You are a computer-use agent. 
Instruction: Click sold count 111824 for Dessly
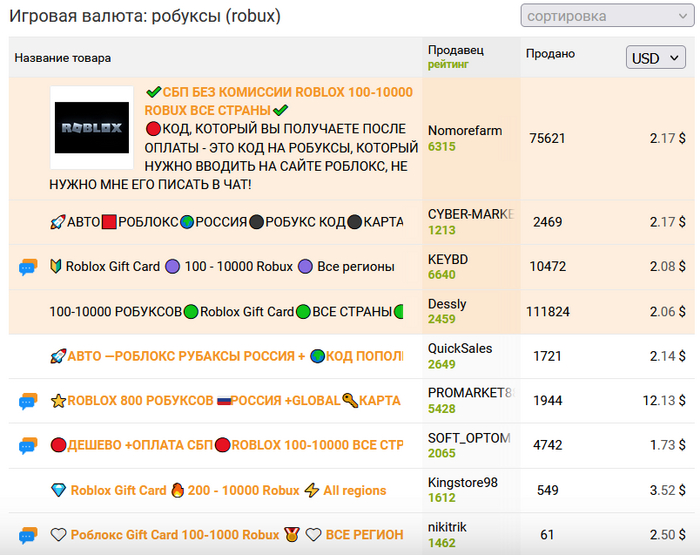(548, 311)
